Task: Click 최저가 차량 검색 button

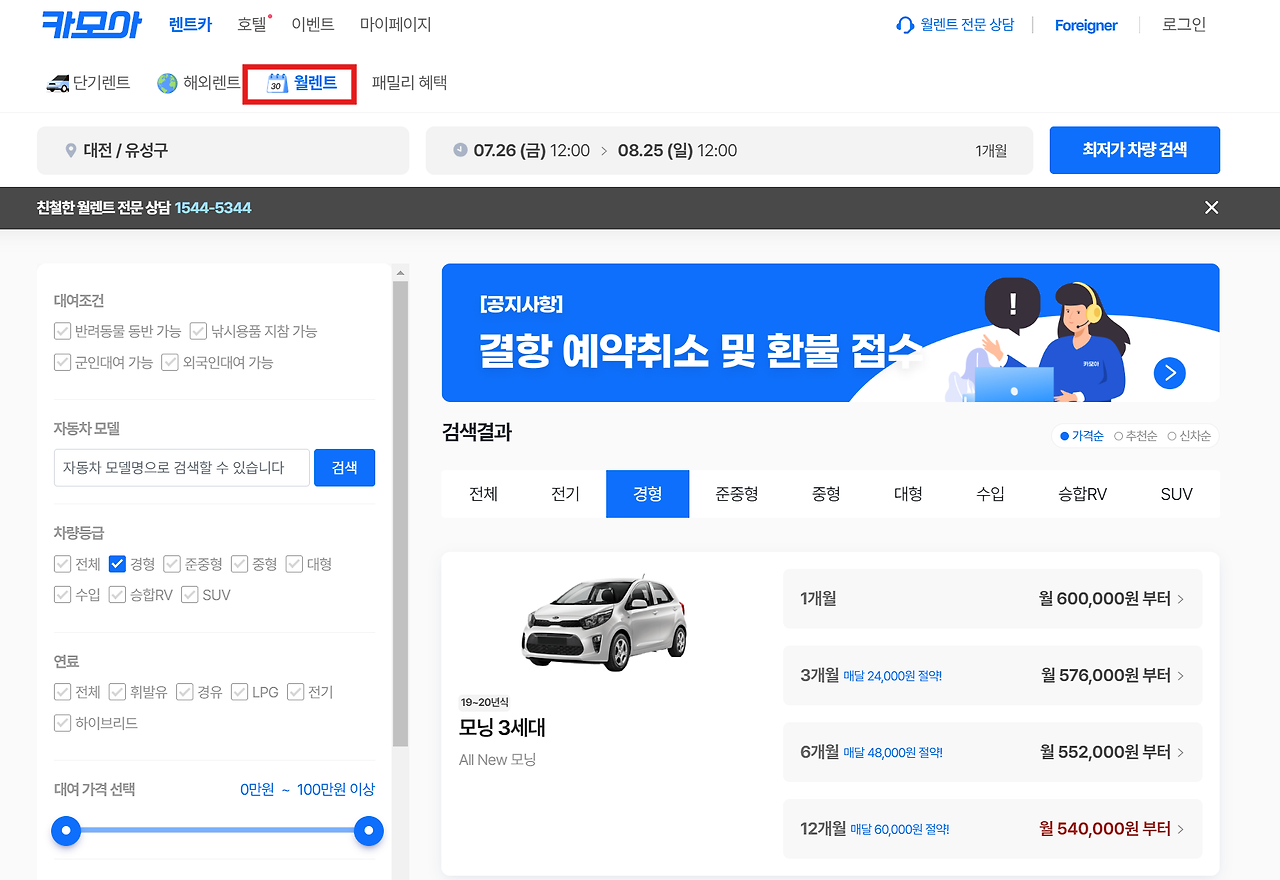Action: tap(1135, 150)
